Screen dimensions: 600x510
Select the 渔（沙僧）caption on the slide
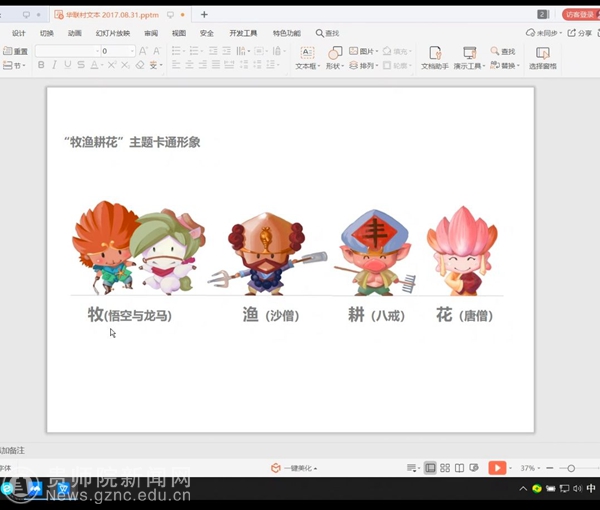point(271,315)
